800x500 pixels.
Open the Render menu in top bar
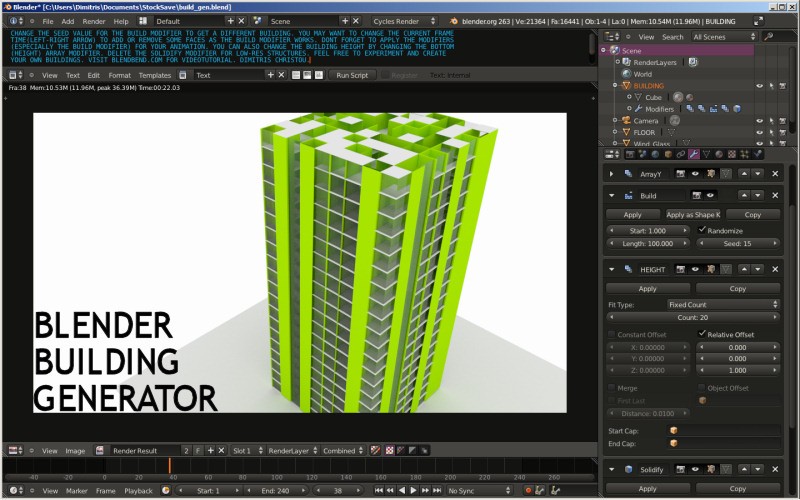94,21
